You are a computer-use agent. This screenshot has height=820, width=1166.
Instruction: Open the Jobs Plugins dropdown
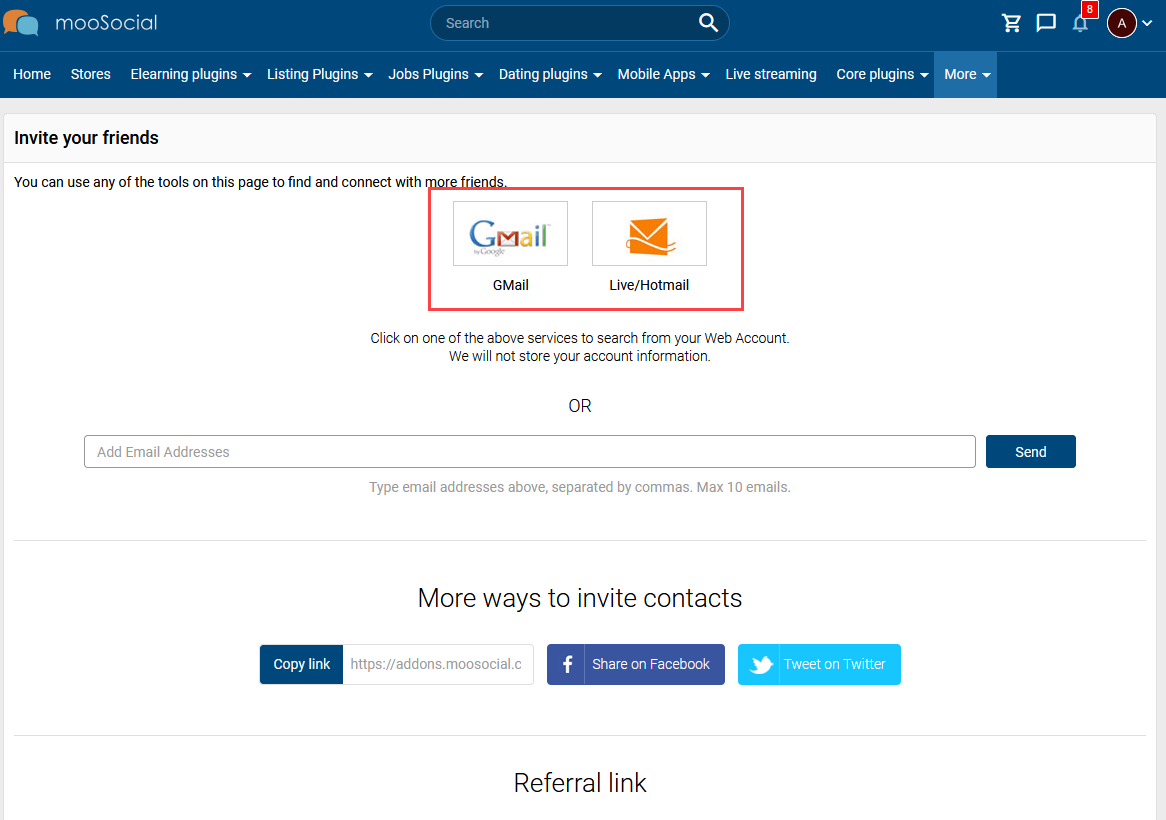point(436,74)
